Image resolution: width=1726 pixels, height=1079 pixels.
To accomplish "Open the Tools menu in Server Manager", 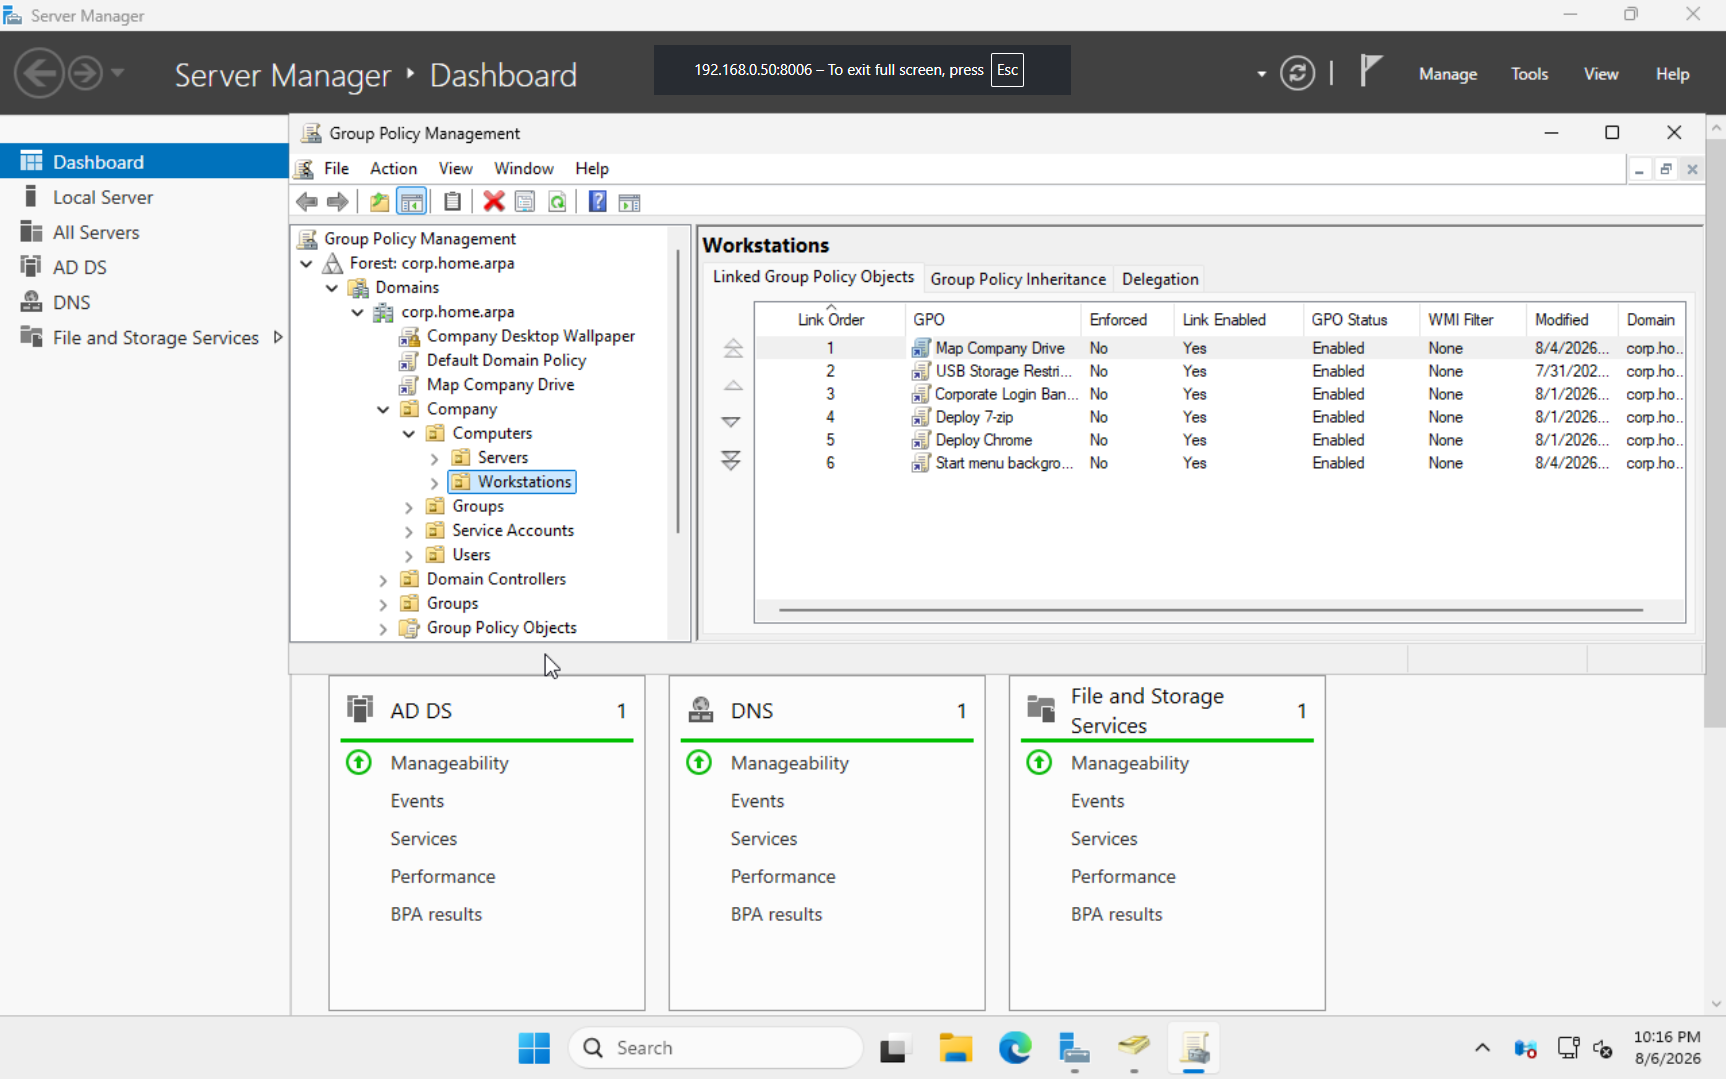I will click(1529, 74).
